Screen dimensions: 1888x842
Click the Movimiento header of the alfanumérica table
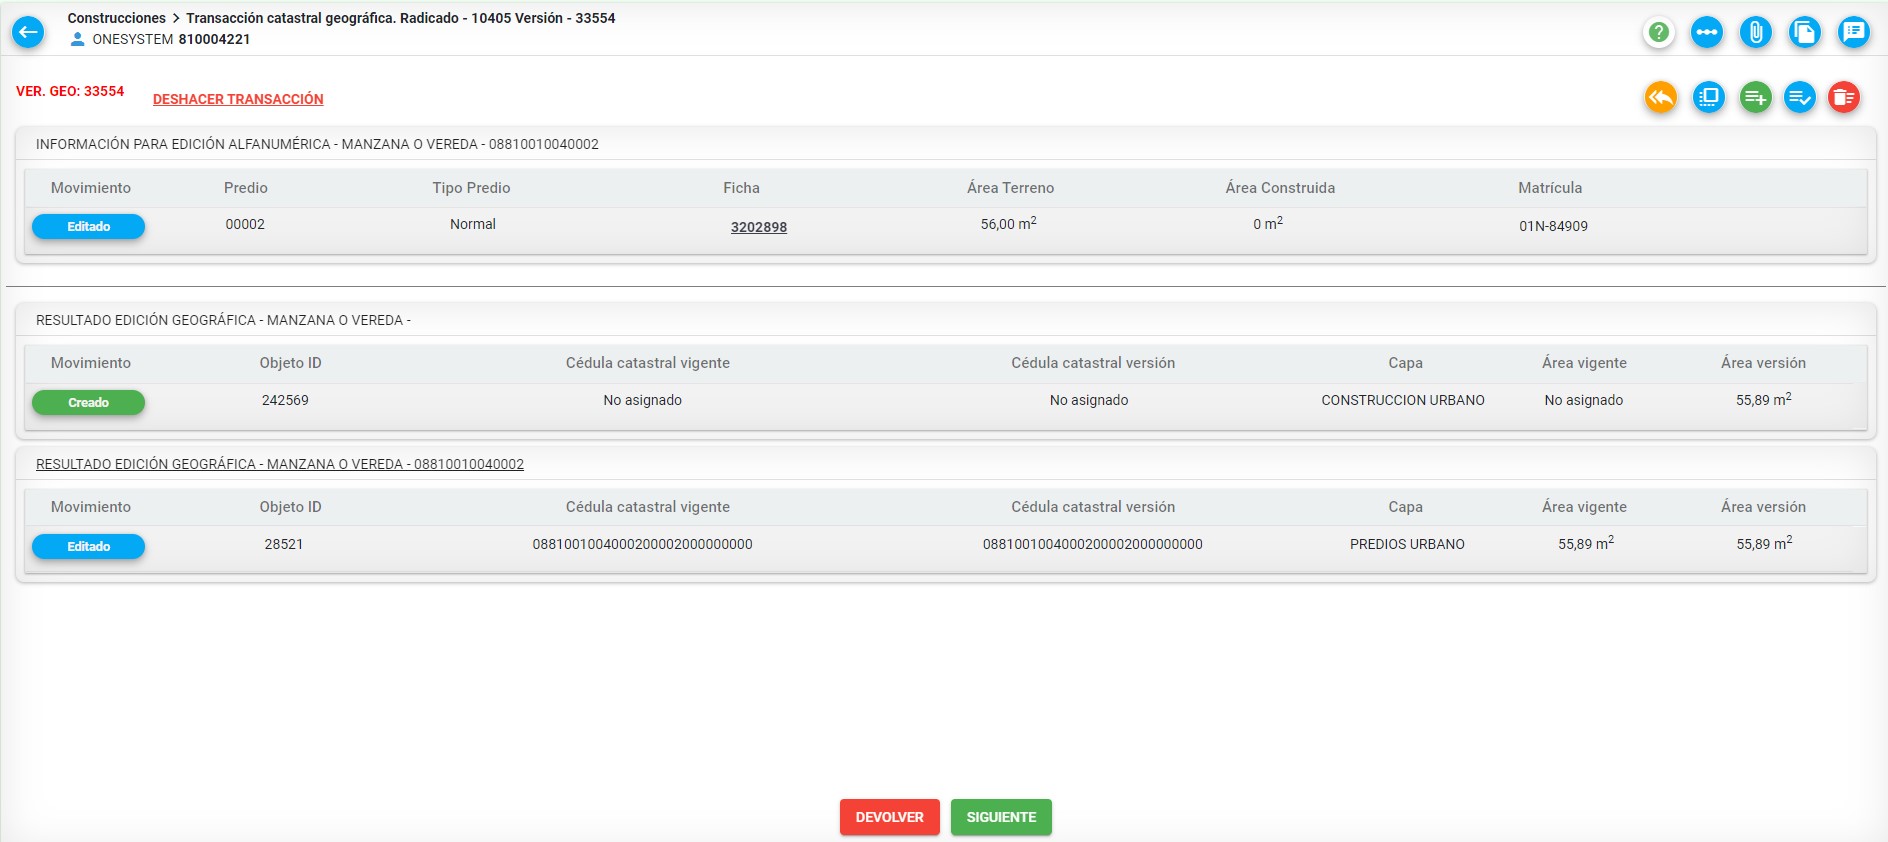tap(91, 188)
